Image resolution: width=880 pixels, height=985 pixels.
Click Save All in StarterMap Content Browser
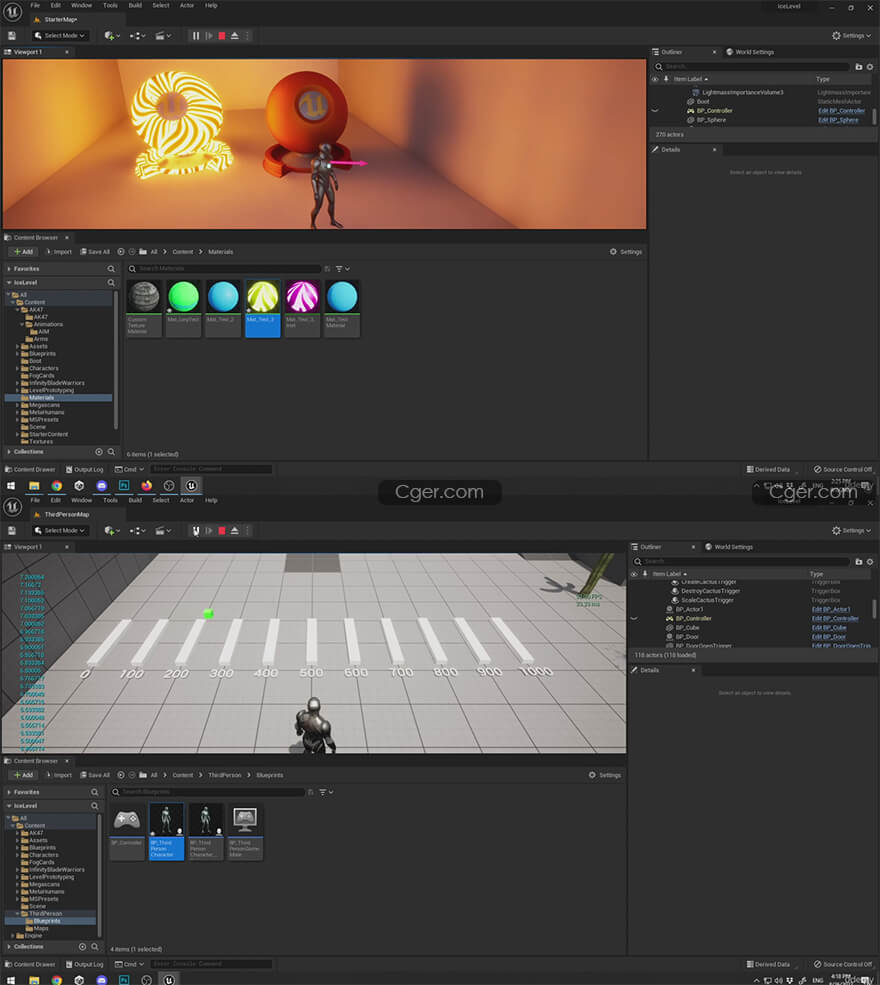point(95,252)
